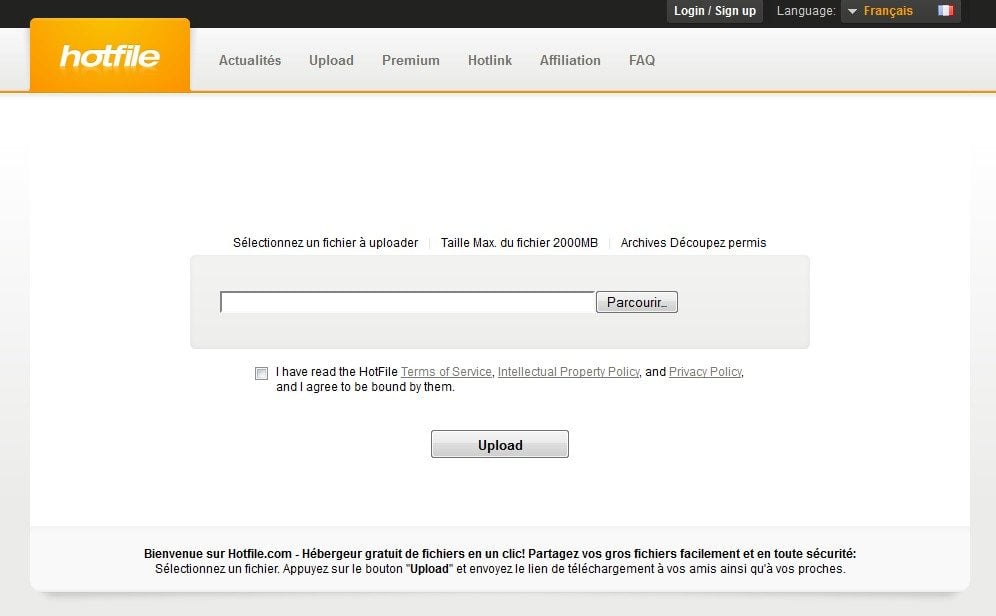Navigate to the Hotlink section
996x616 pixels.
coord(489,60)
